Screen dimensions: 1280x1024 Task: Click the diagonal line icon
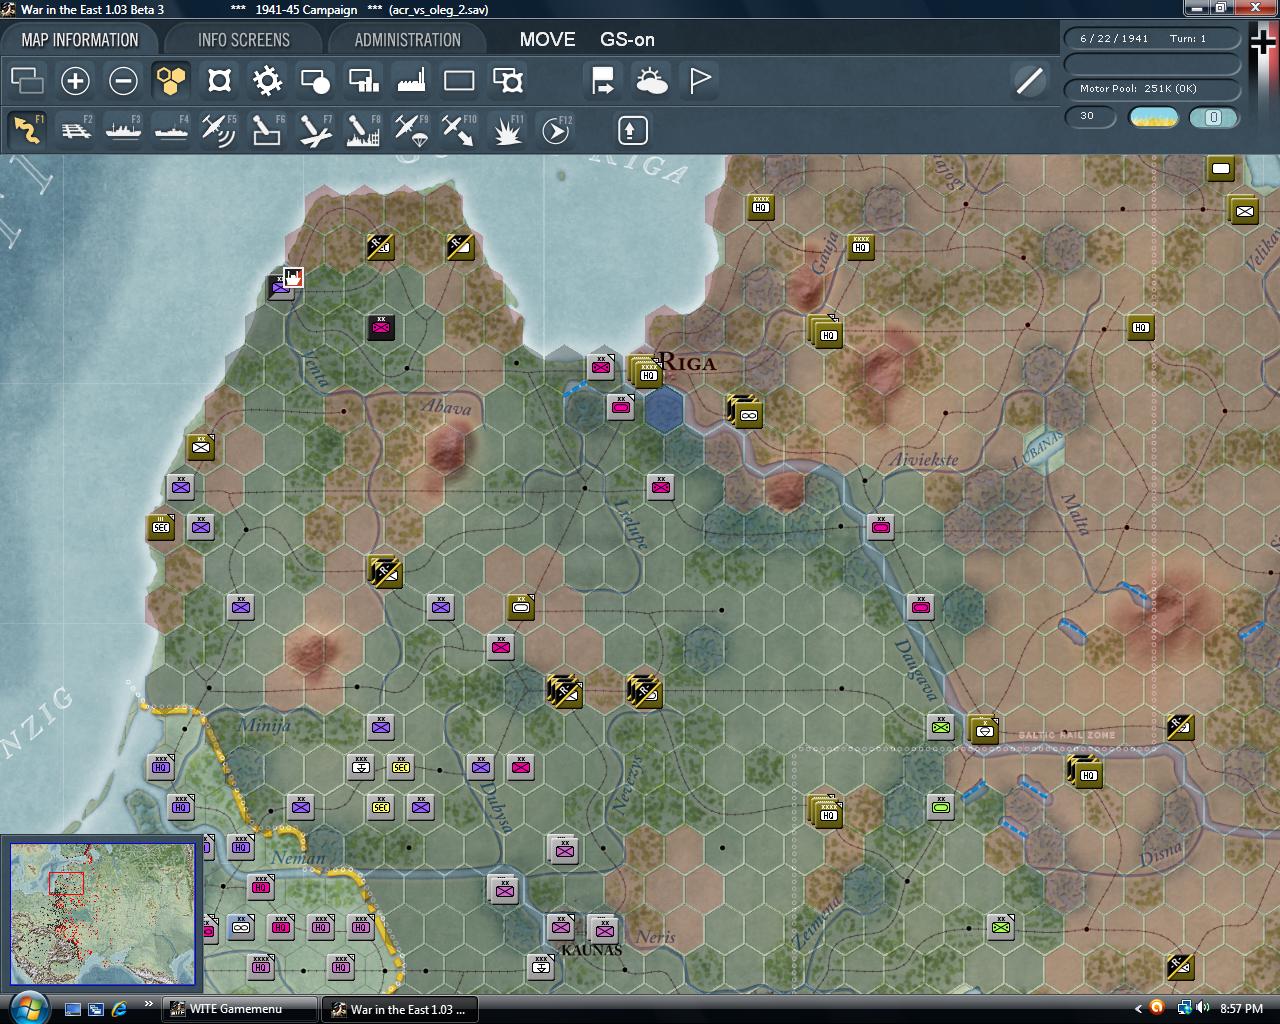pyautogui.click(x=1029, y=81)
